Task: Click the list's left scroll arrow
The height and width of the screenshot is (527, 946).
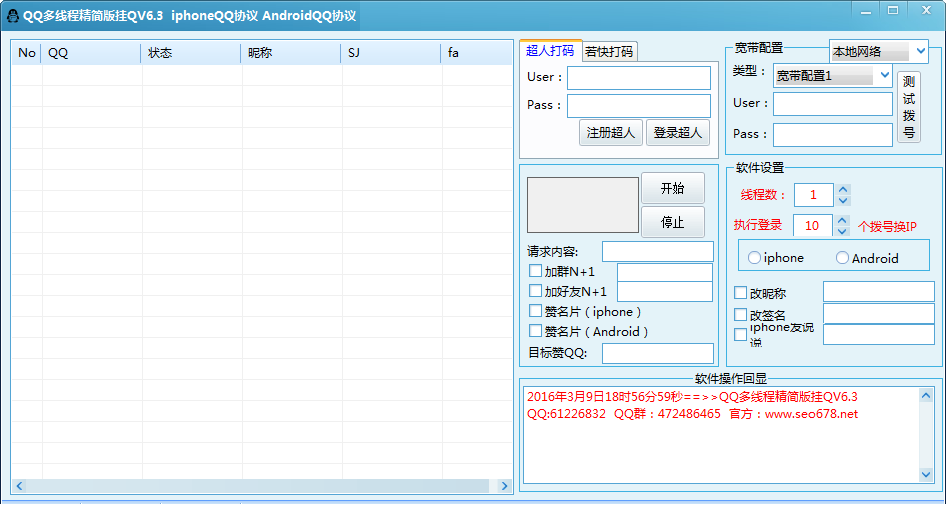Action: point(19,486)
